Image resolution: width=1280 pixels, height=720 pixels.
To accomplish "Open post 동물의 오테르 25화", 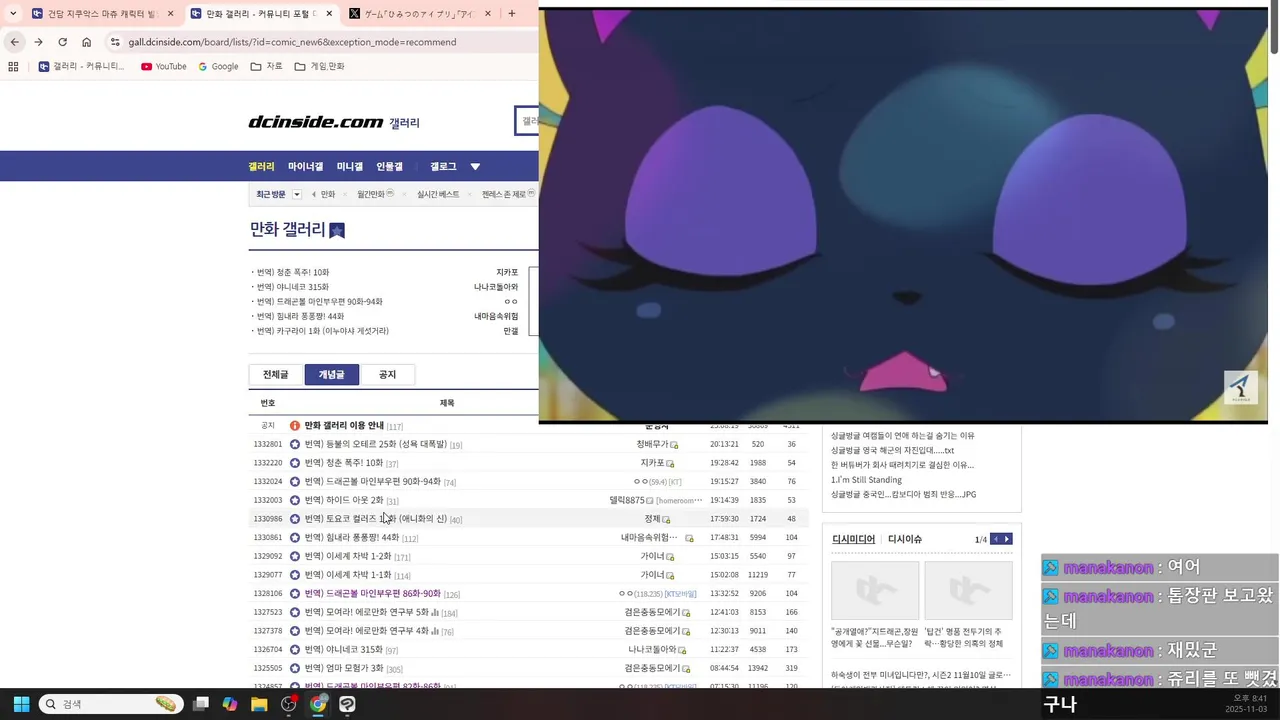I will [375, 444].
